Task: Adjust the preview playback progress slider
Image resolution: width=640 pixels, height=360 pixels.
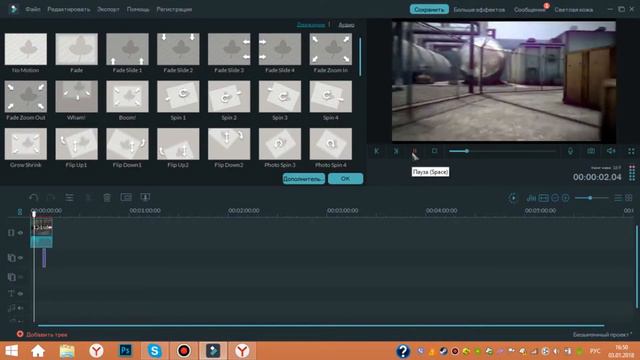Action: 502,151
